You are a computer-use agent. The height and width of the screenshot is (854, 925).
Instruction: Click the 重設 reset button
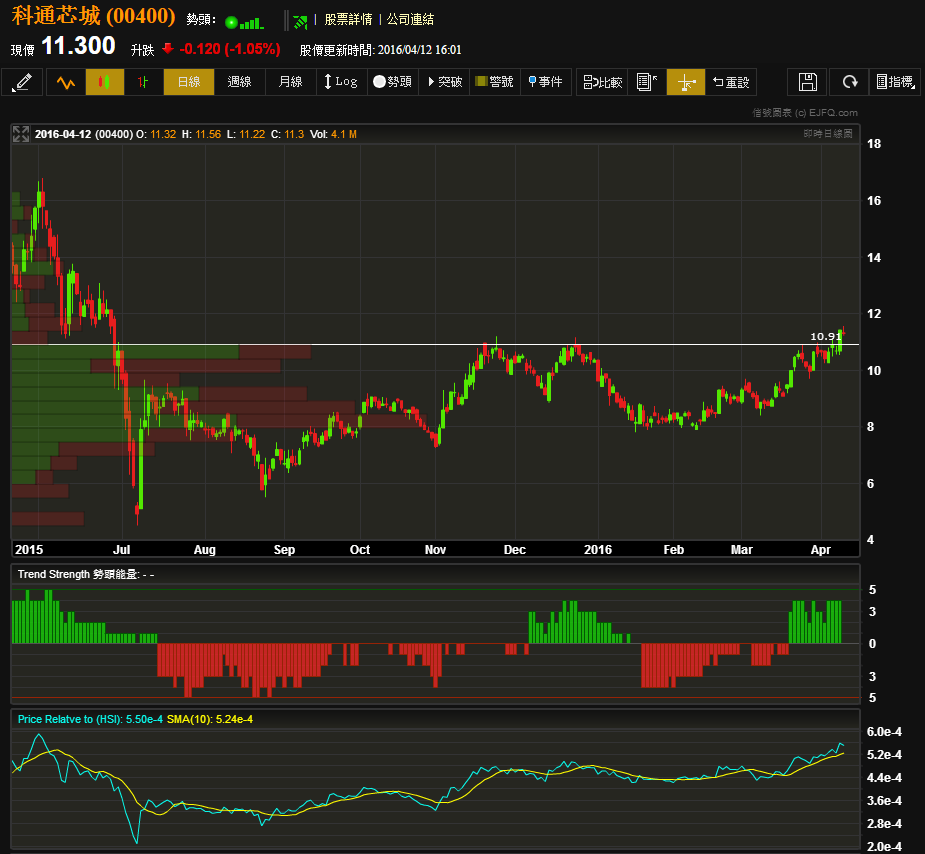tap(731, 82)
